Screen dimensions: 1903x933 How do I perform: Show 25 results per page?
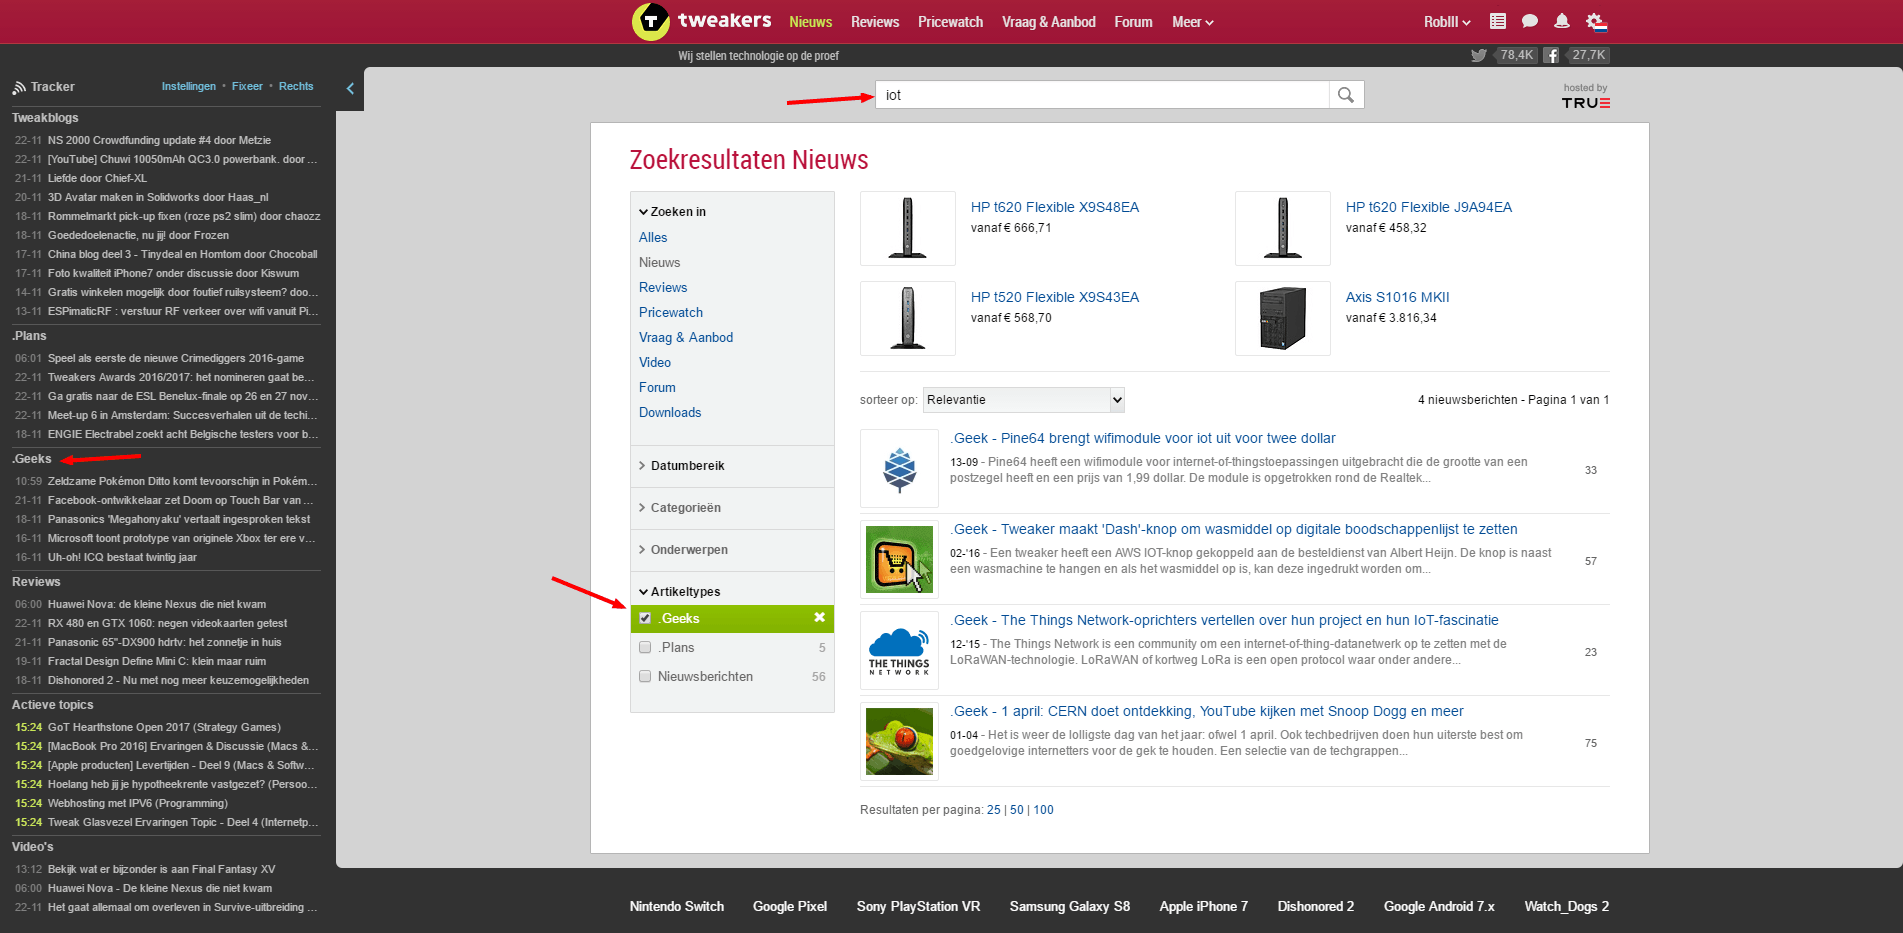click(x=994, y=810)
